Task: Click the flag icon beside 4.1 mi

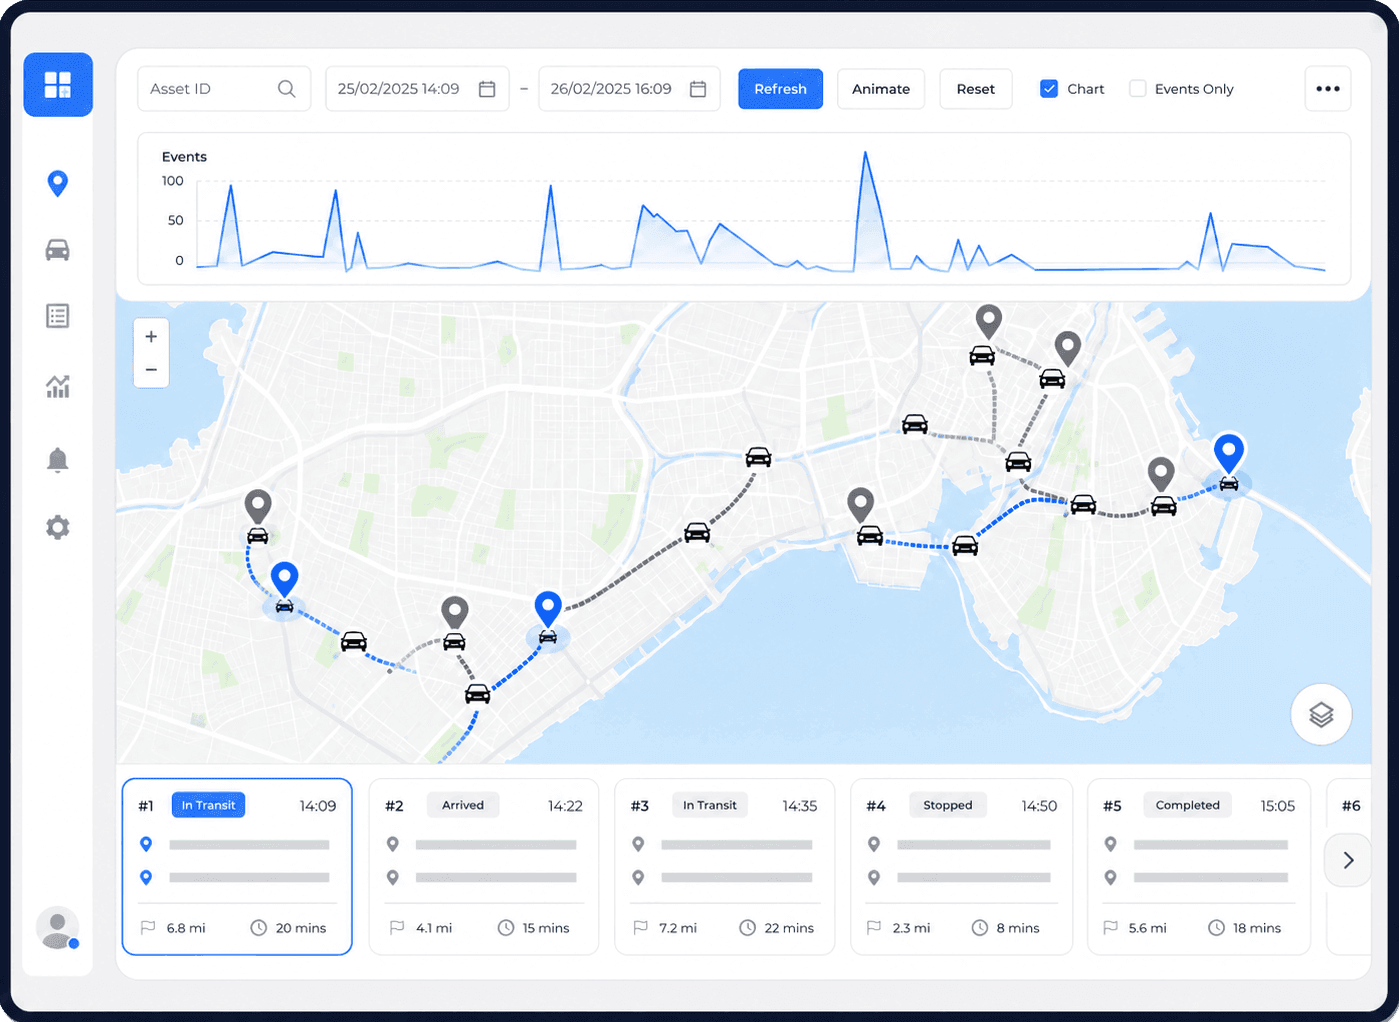Action: tap(397, 928)
